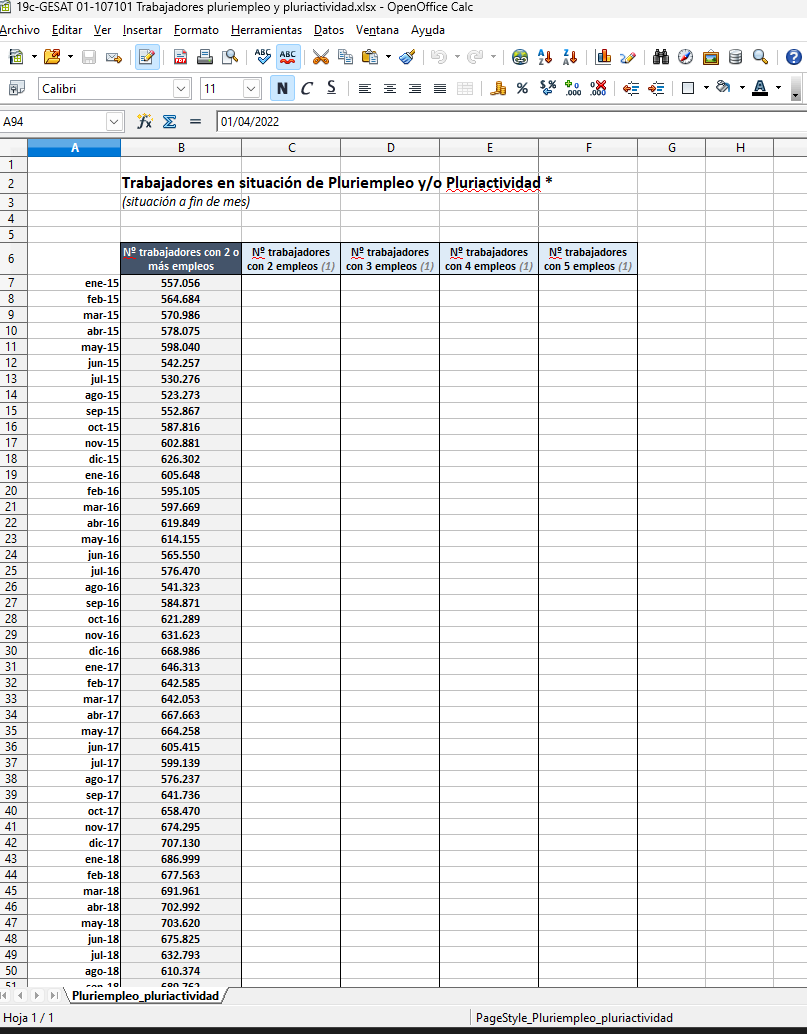Export directly as PDF
The height and width of the screenshot is (1034, 807).
(181, 58)
